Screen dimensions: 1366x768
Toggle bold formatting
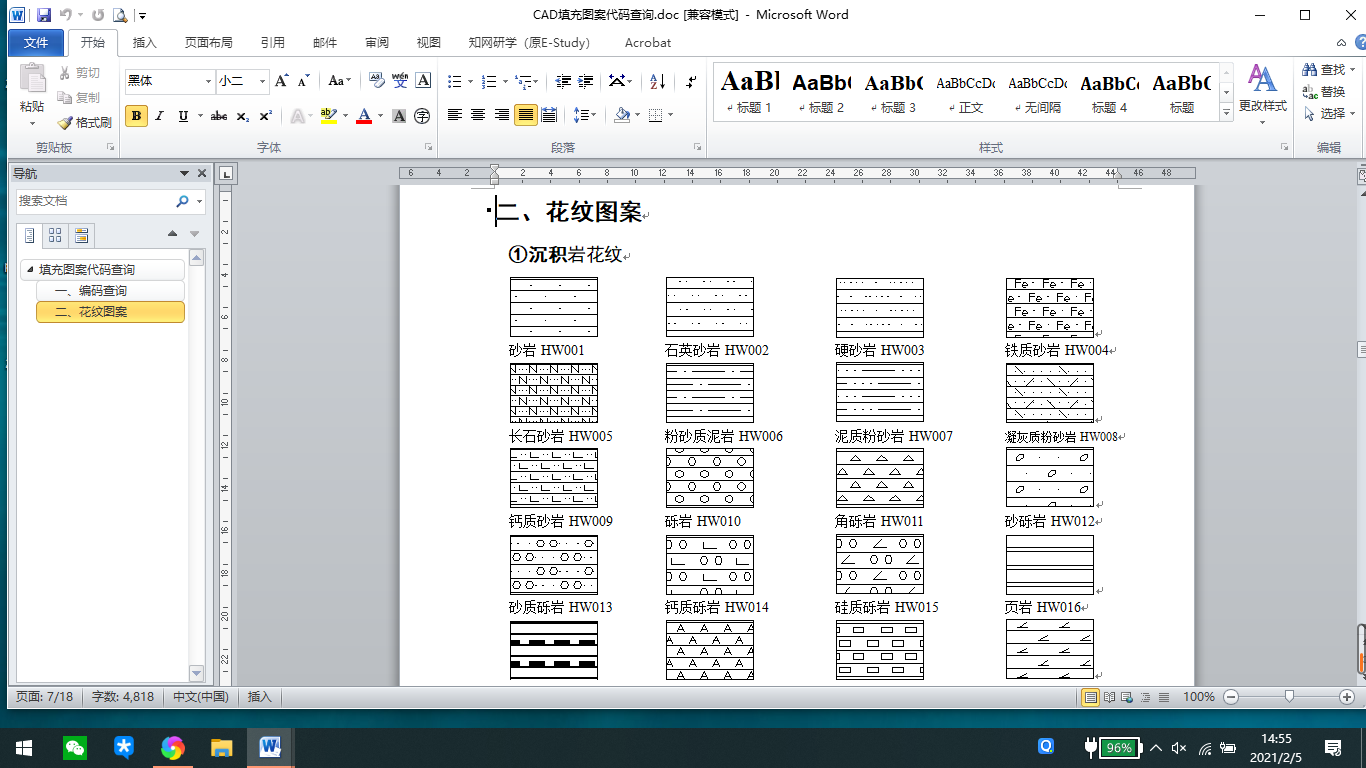click(x=136, y=116)
